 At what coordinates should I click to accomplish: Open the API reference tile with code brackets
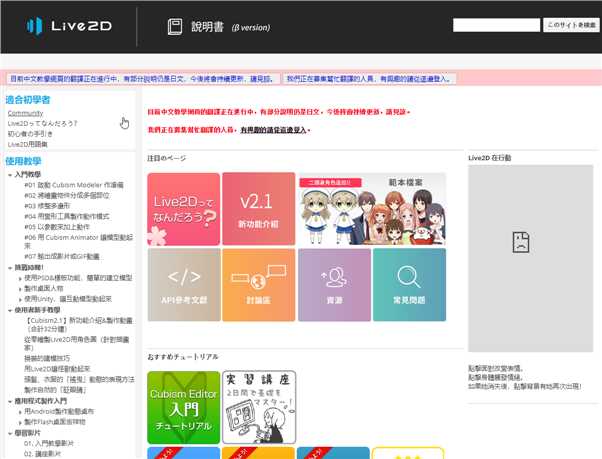pos(184,285)
